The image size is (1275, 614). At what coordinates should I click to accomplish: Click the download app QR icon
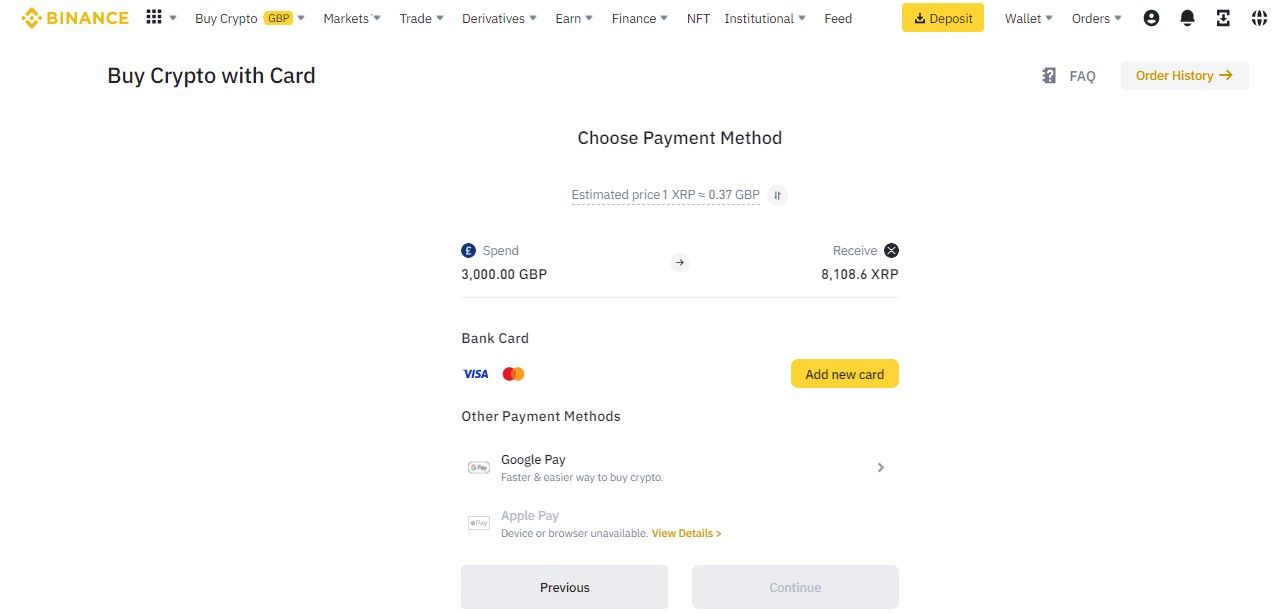pyautogui.click(x=1223, y=18)
